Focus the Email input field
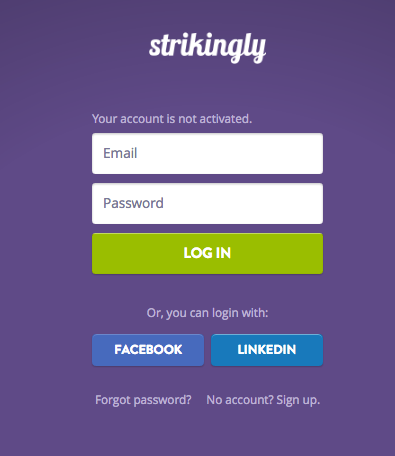This screenshot has height=456, width=395. click(x=207, y=153)
